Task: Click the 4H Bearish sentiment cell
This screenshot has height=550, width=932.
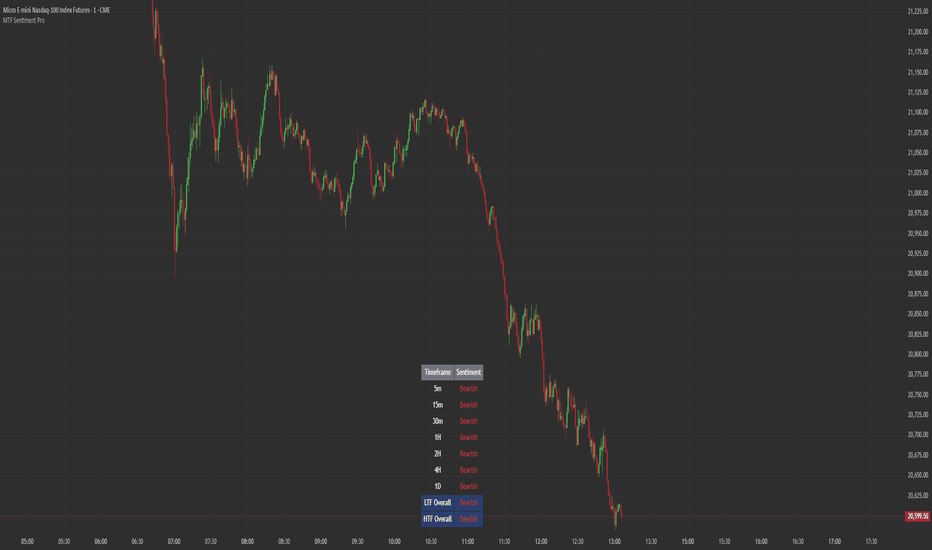Action: (x=468, y=470)
